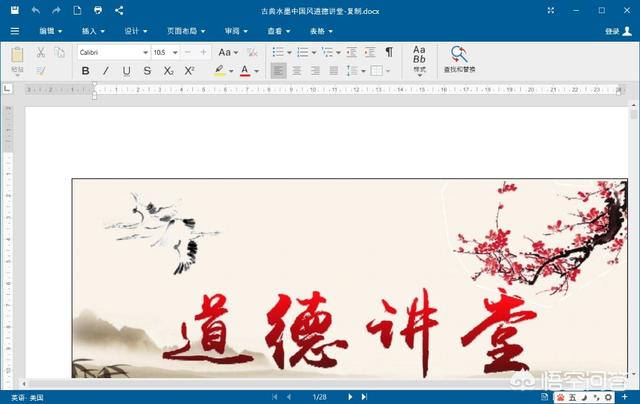Print the document

98,10
